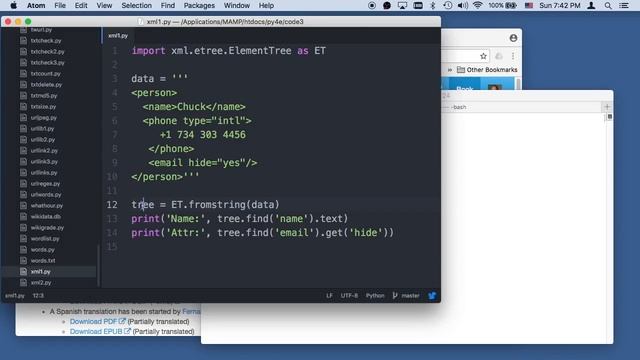Open the Edit menu
Screen dimensions: 640x360
tap(81, 6)
